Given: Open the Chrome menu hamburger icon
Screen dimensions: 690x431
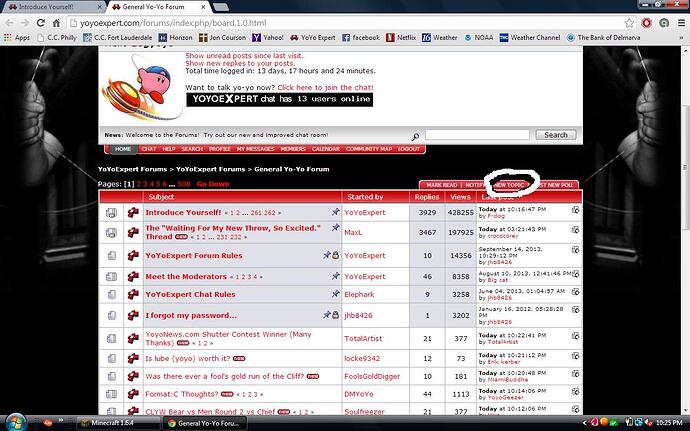Looking at the screenshot, I should coord(681,23).
